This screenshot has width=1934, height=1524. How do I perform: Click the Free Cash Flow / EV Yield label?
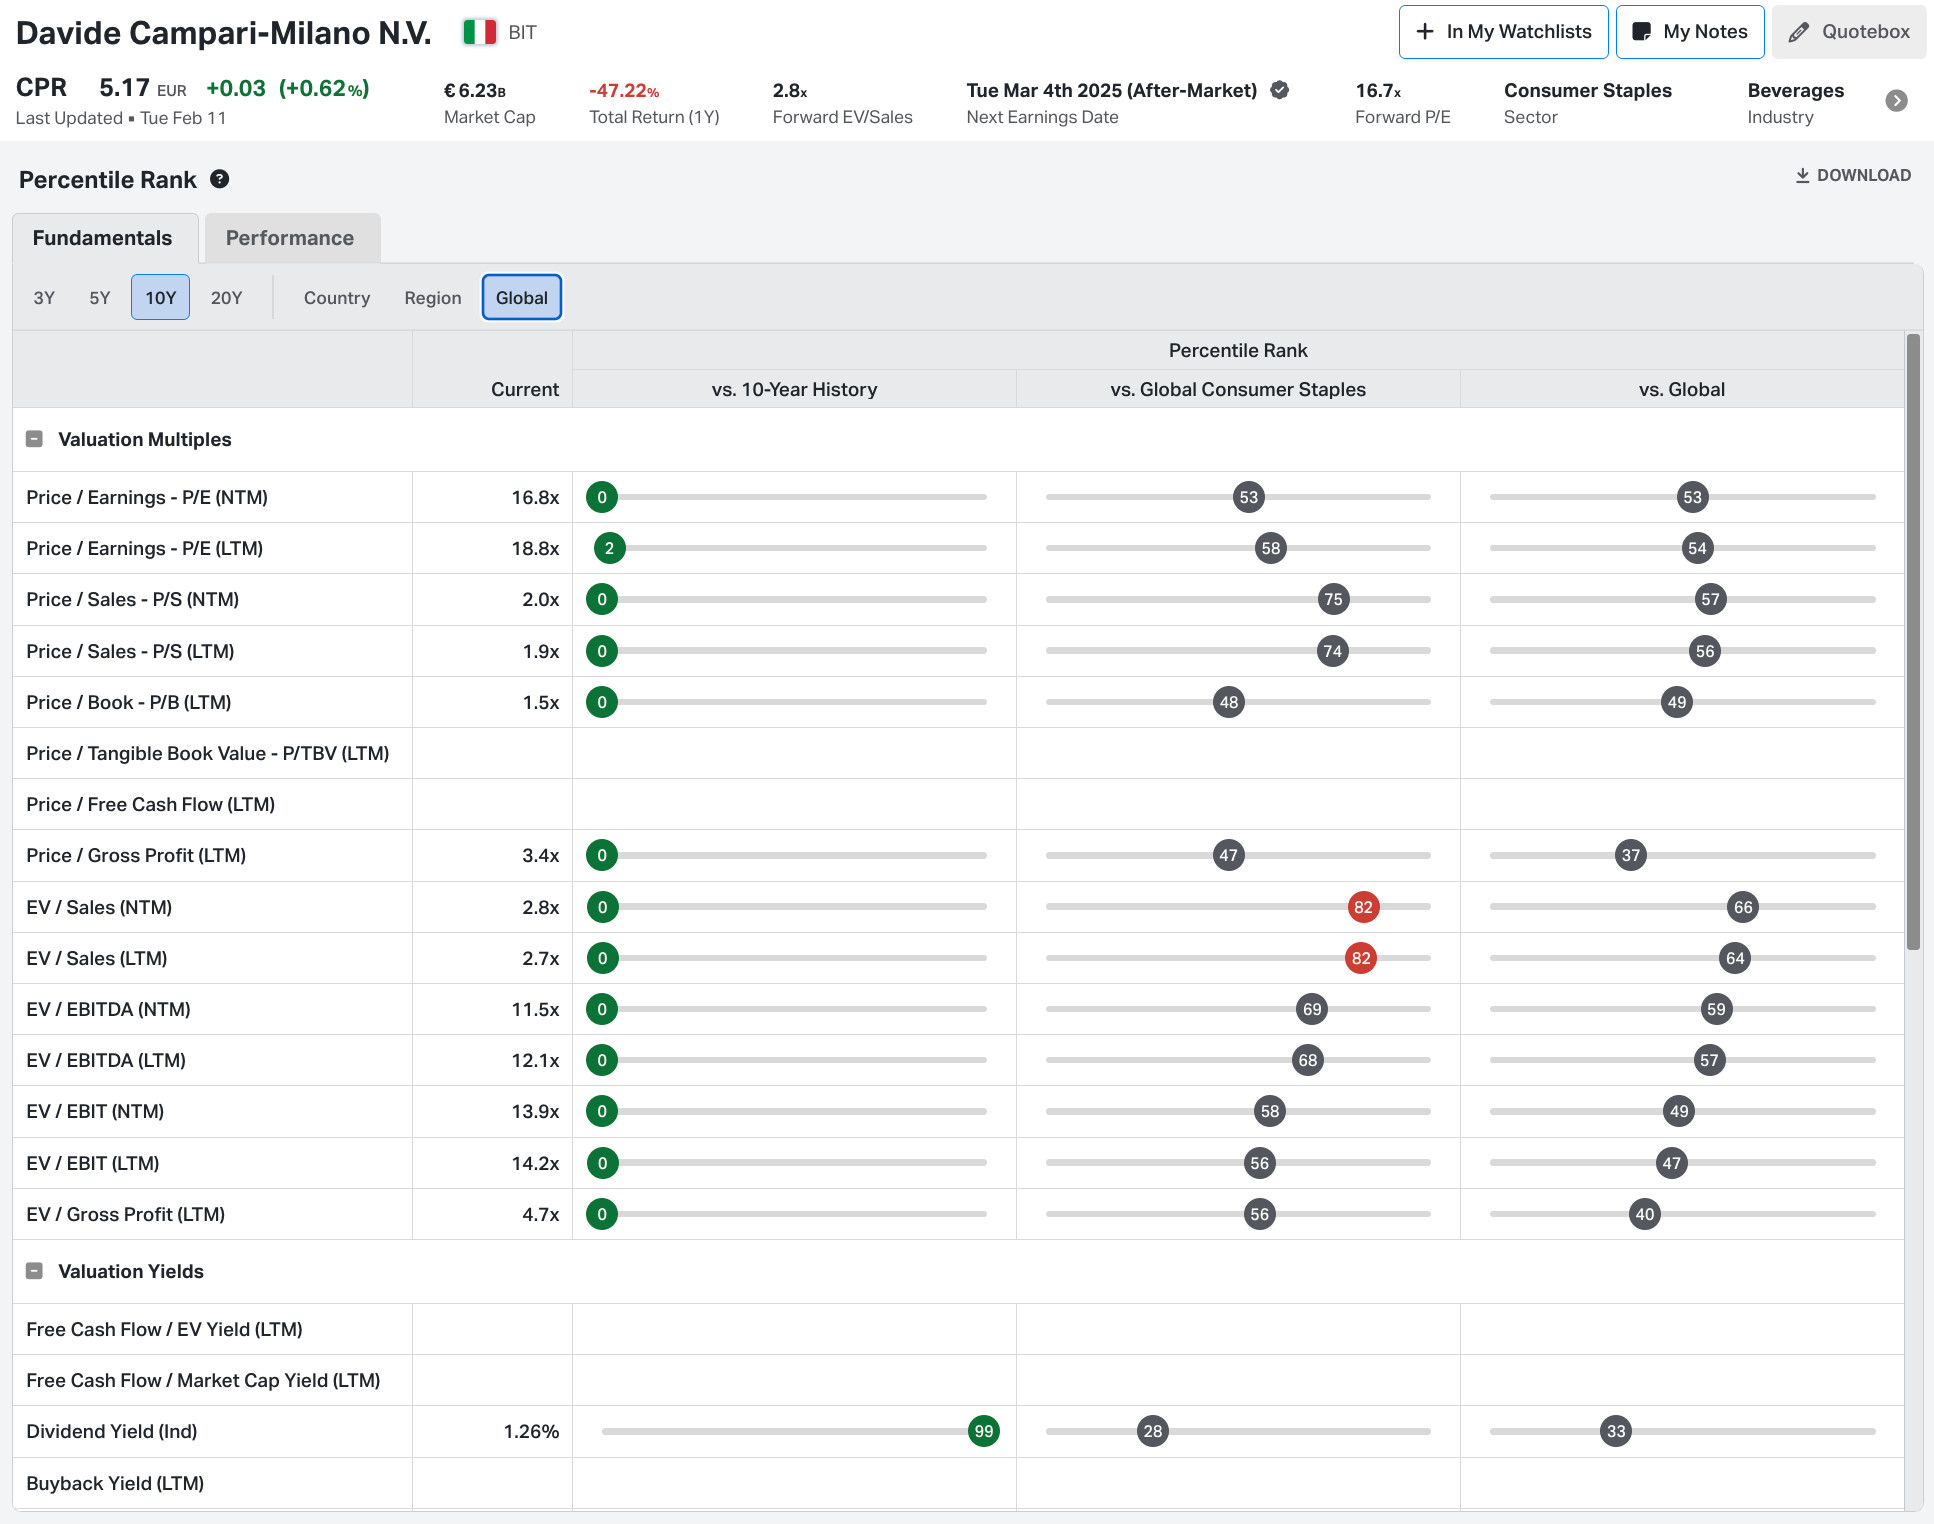[164, 1329]
